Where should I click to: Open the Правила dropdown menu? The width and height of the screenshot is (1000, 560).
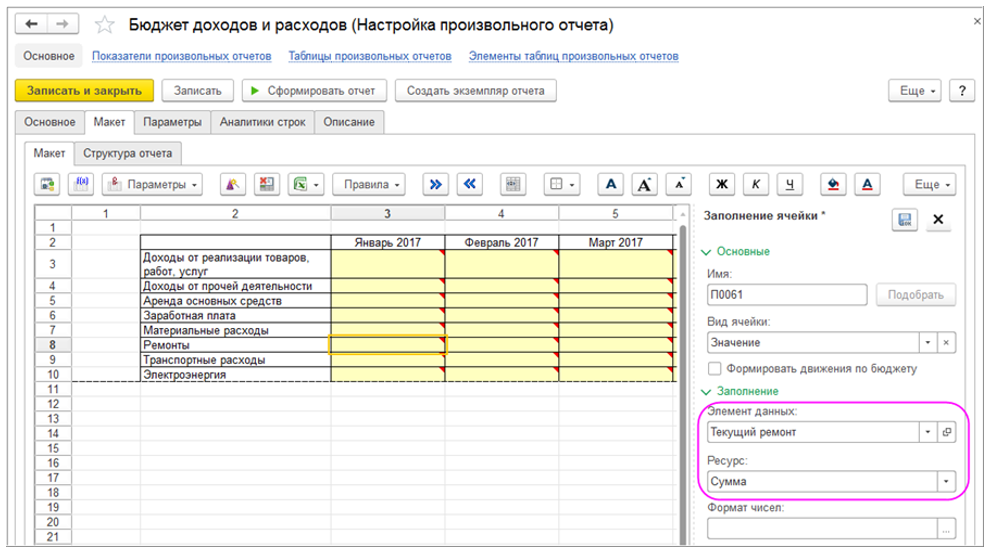click(371, 184)
